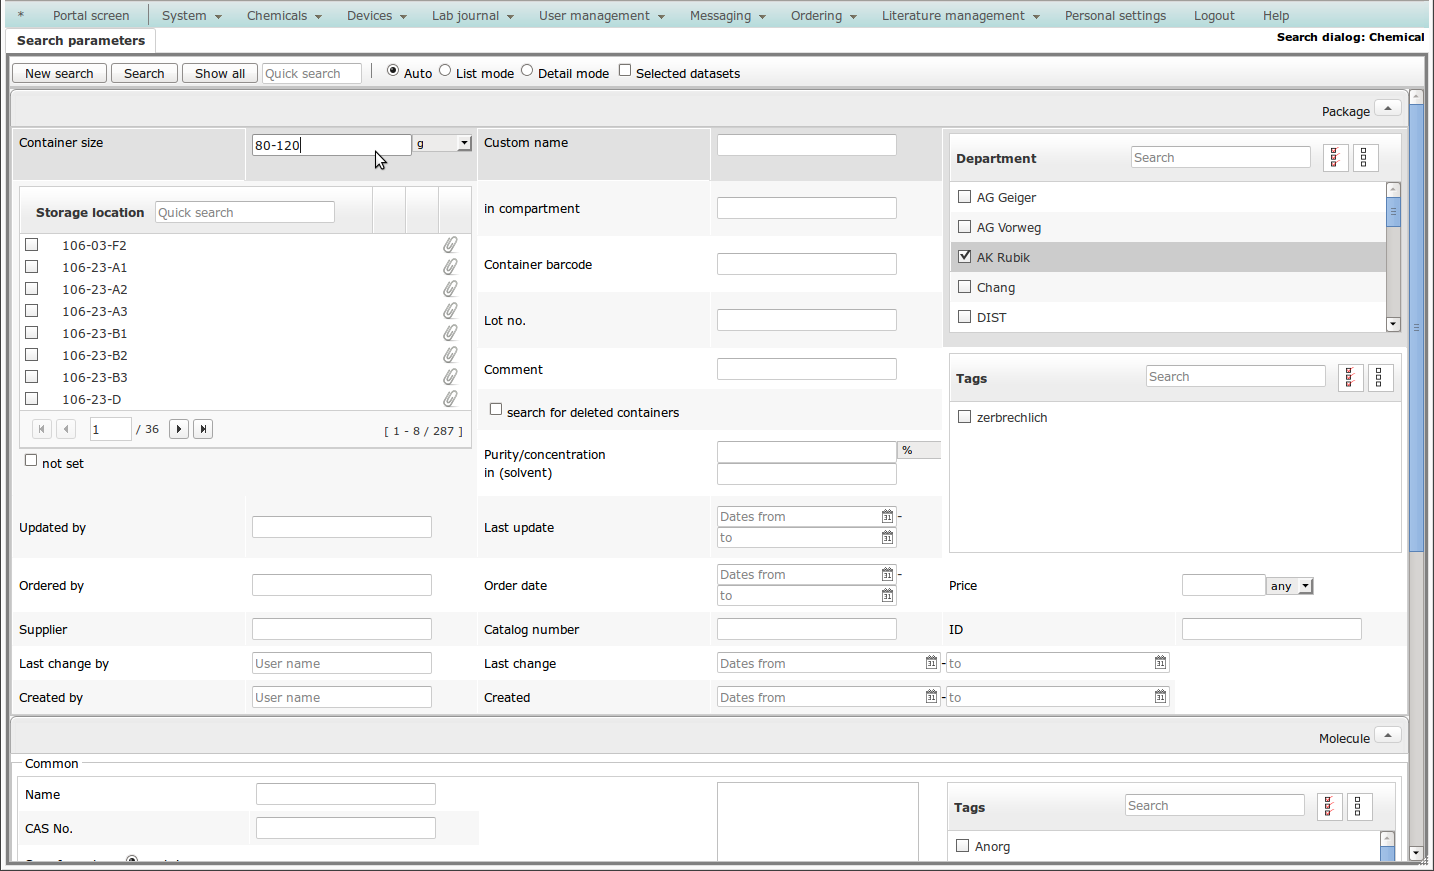The height and width of the screenshot is (871, 1434).
Task: Uncheck all Department entries with the clear icon
Action: 1365,158
